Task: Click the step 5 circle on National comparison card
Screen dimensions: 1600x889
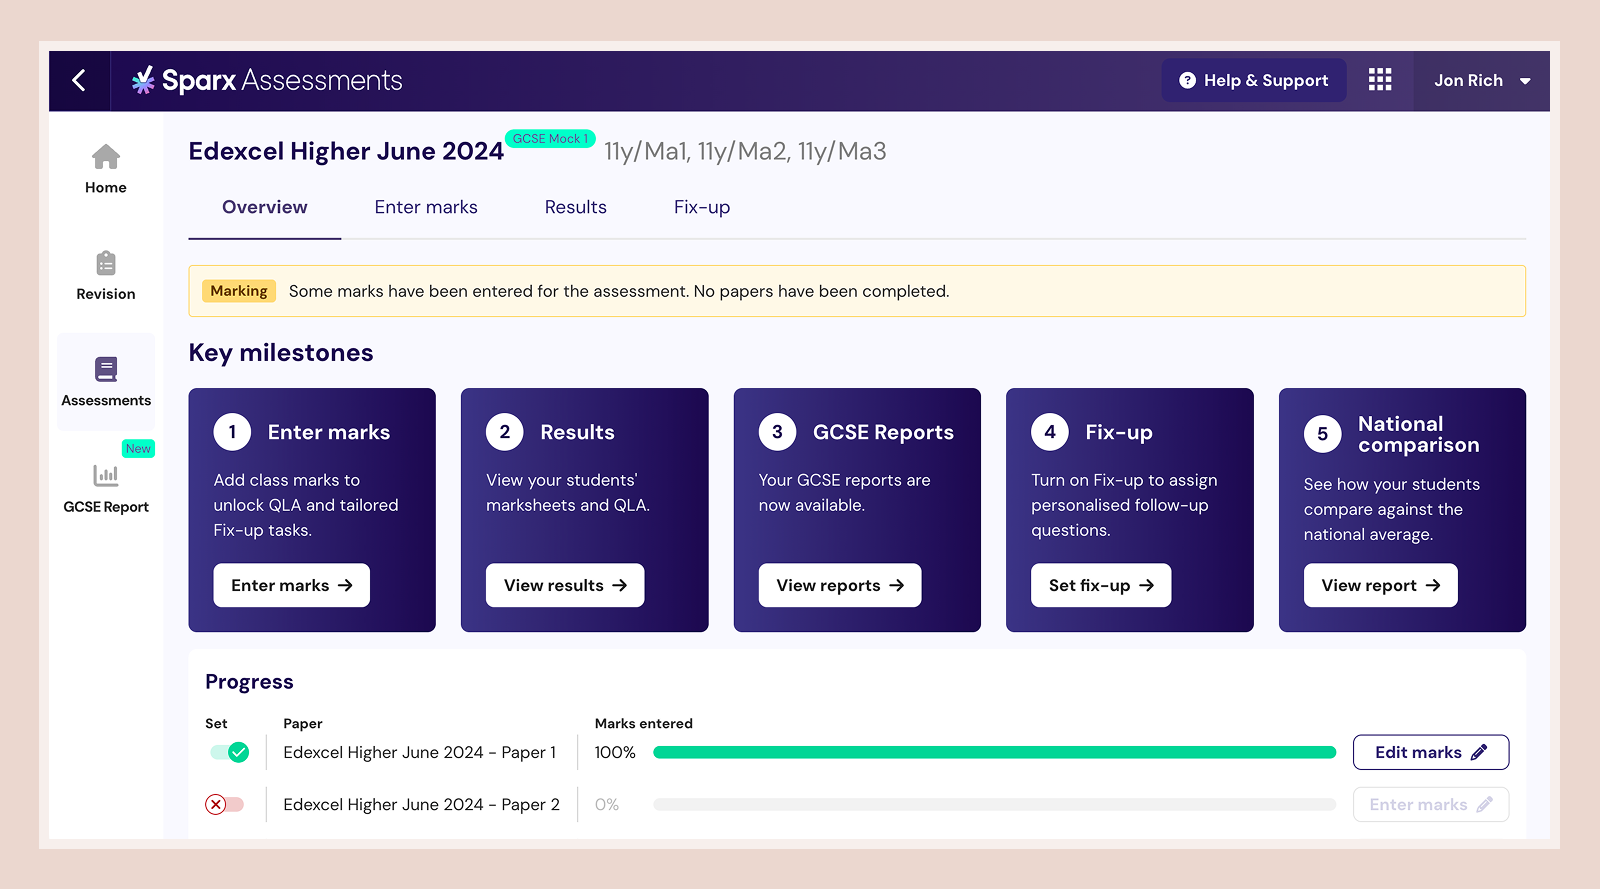Action: 1322,434
